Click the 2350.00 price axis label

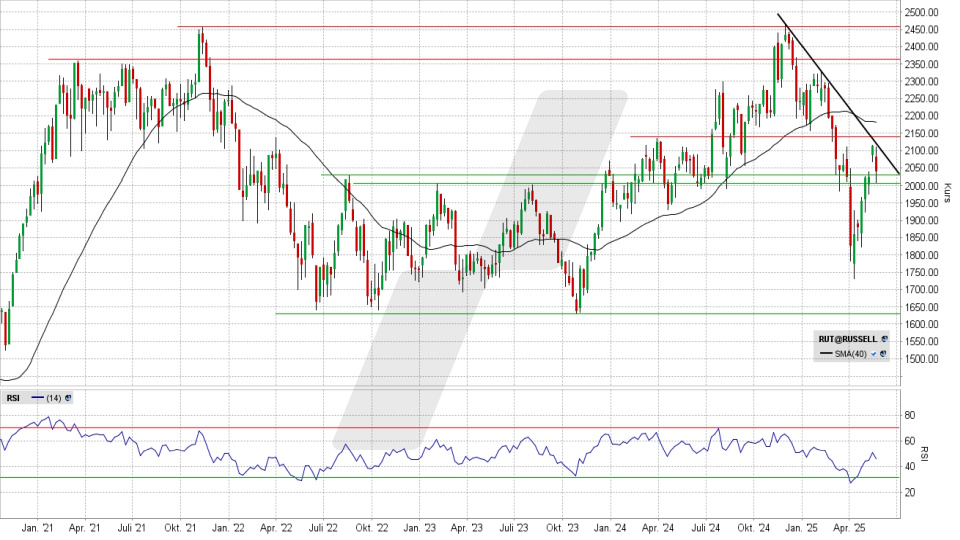click(921, 64)
